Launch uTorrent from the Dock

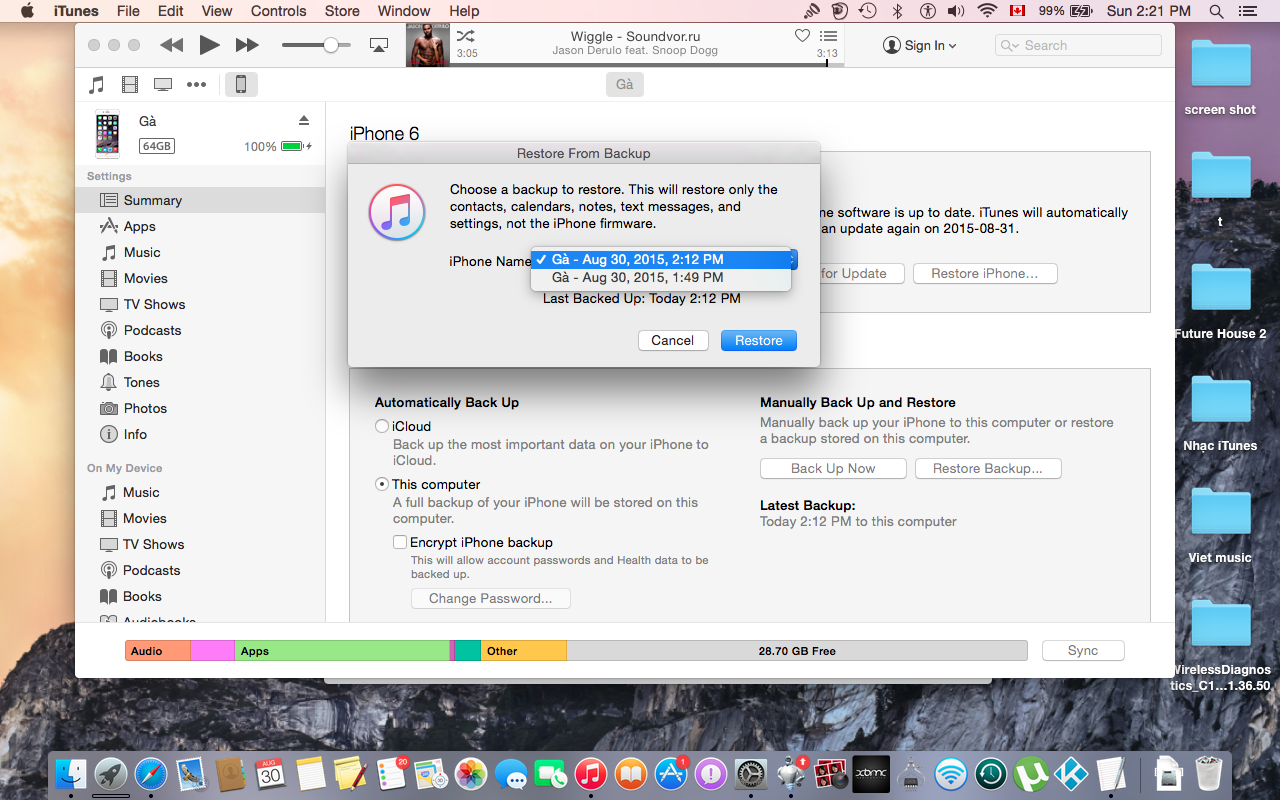(1031, 773)
